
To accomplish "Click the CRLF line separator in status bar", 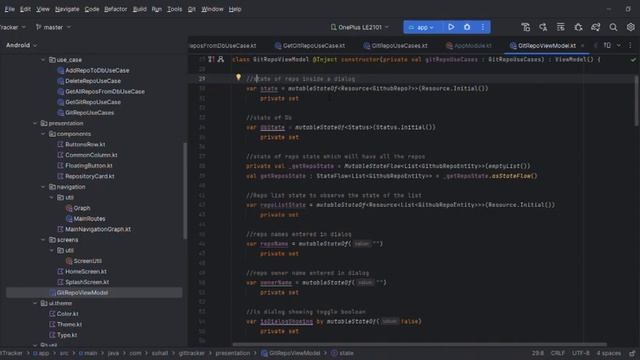I will tap(558, 353).
